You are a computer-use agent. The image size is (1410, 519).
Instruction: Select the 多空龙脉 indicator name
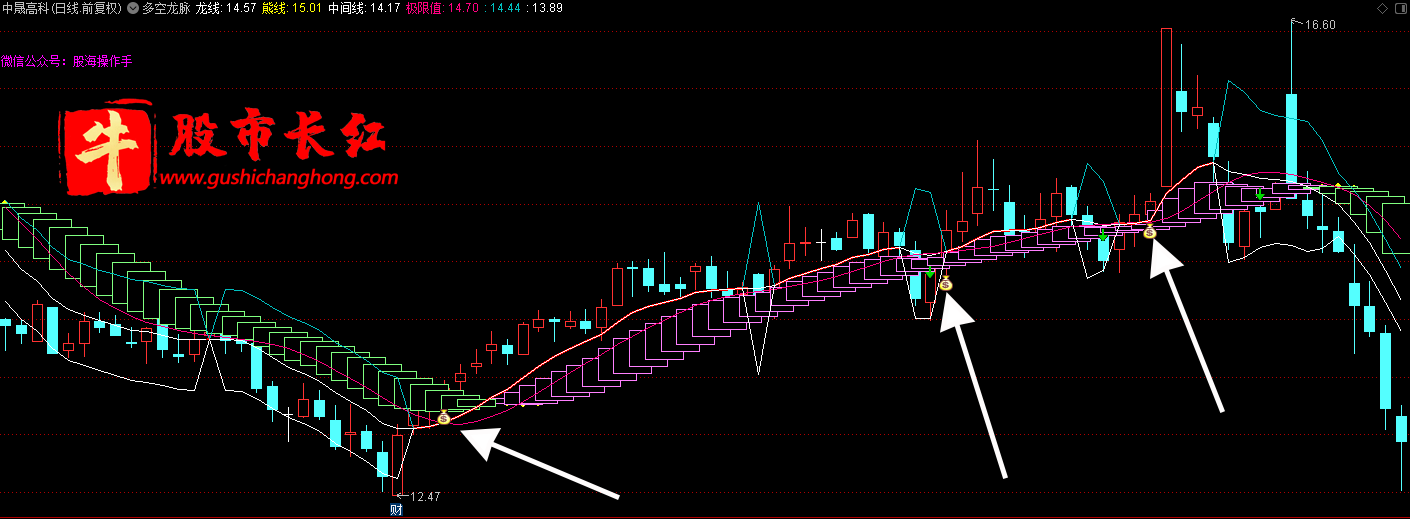click(165, 8)
